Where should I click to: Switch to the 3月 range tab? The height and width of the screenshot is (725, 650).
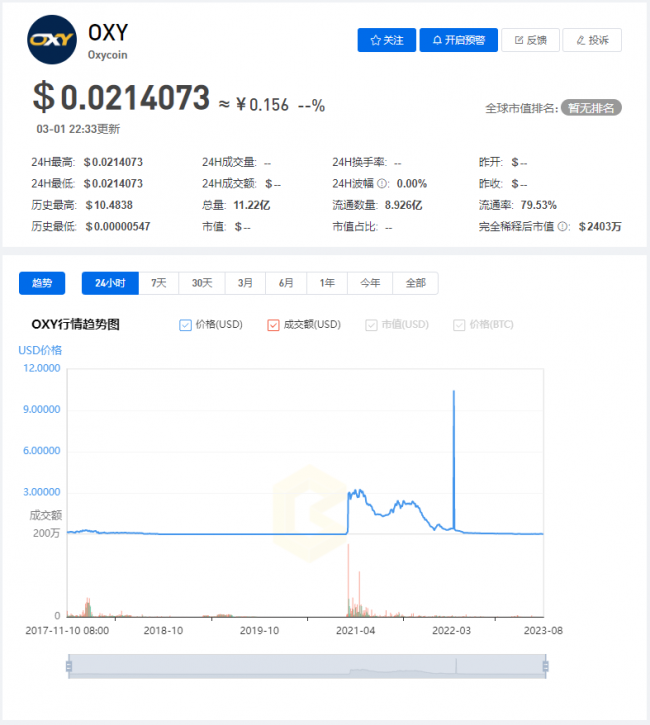click(x=245, y=283)
